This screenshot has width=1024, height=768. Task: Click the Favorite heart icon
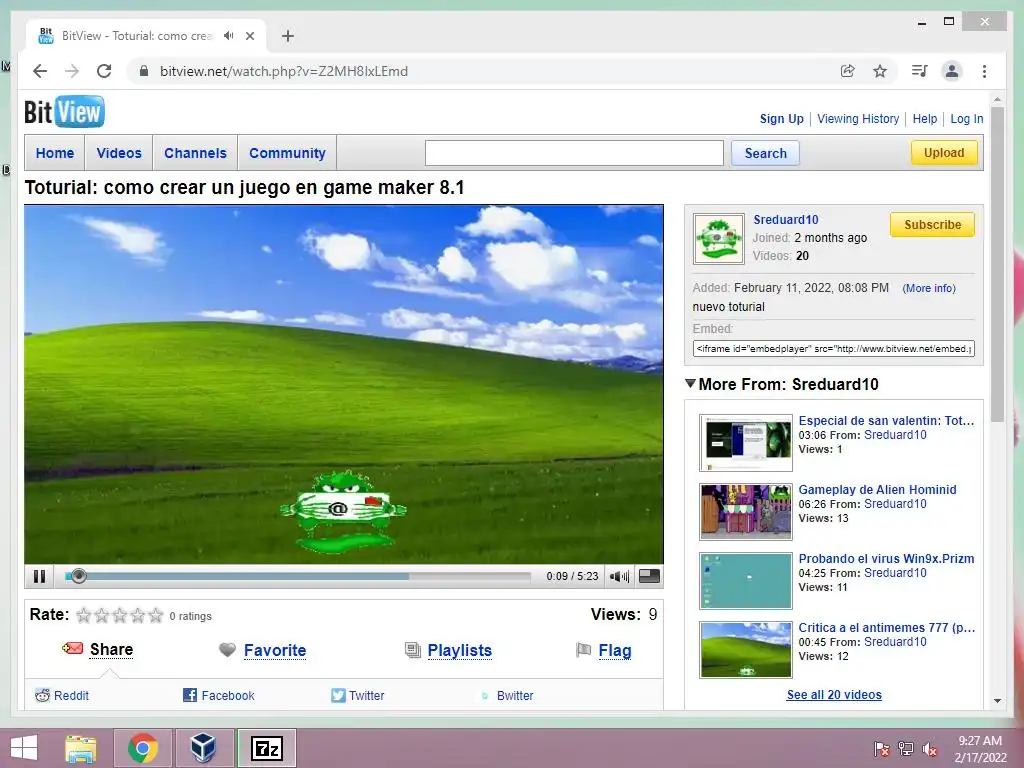click(x=227, y=650)
